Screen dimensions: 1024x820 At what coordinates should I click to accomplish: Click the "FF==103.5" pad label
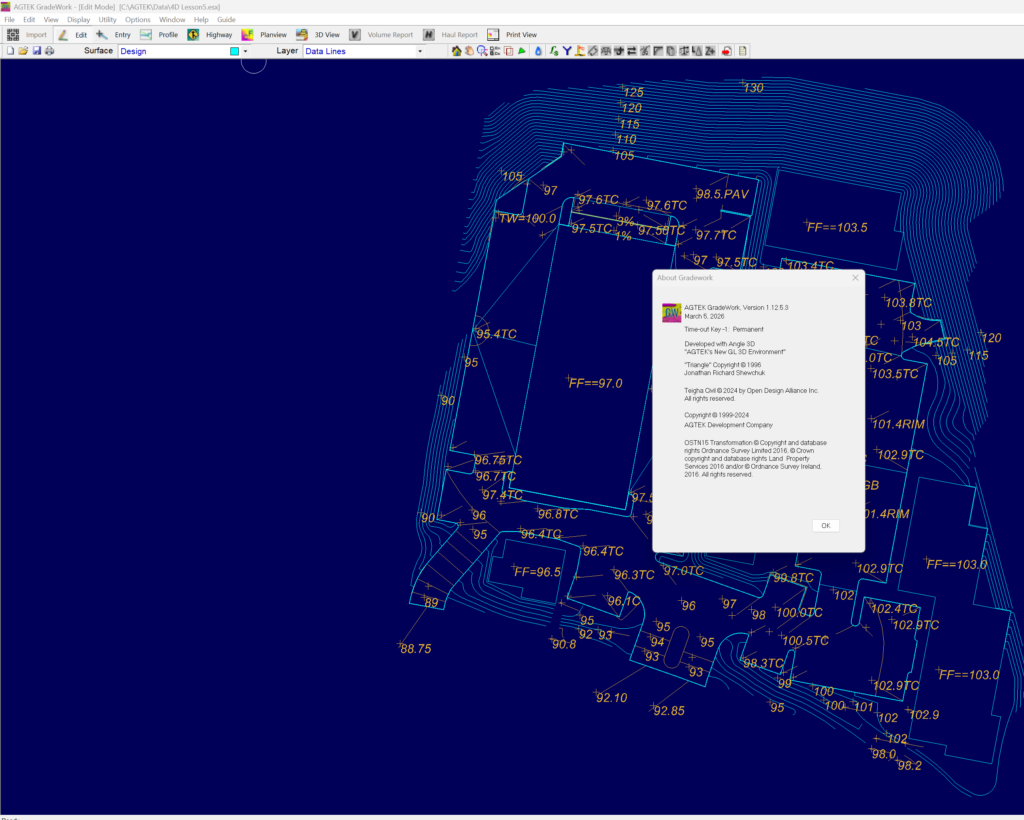837,228
